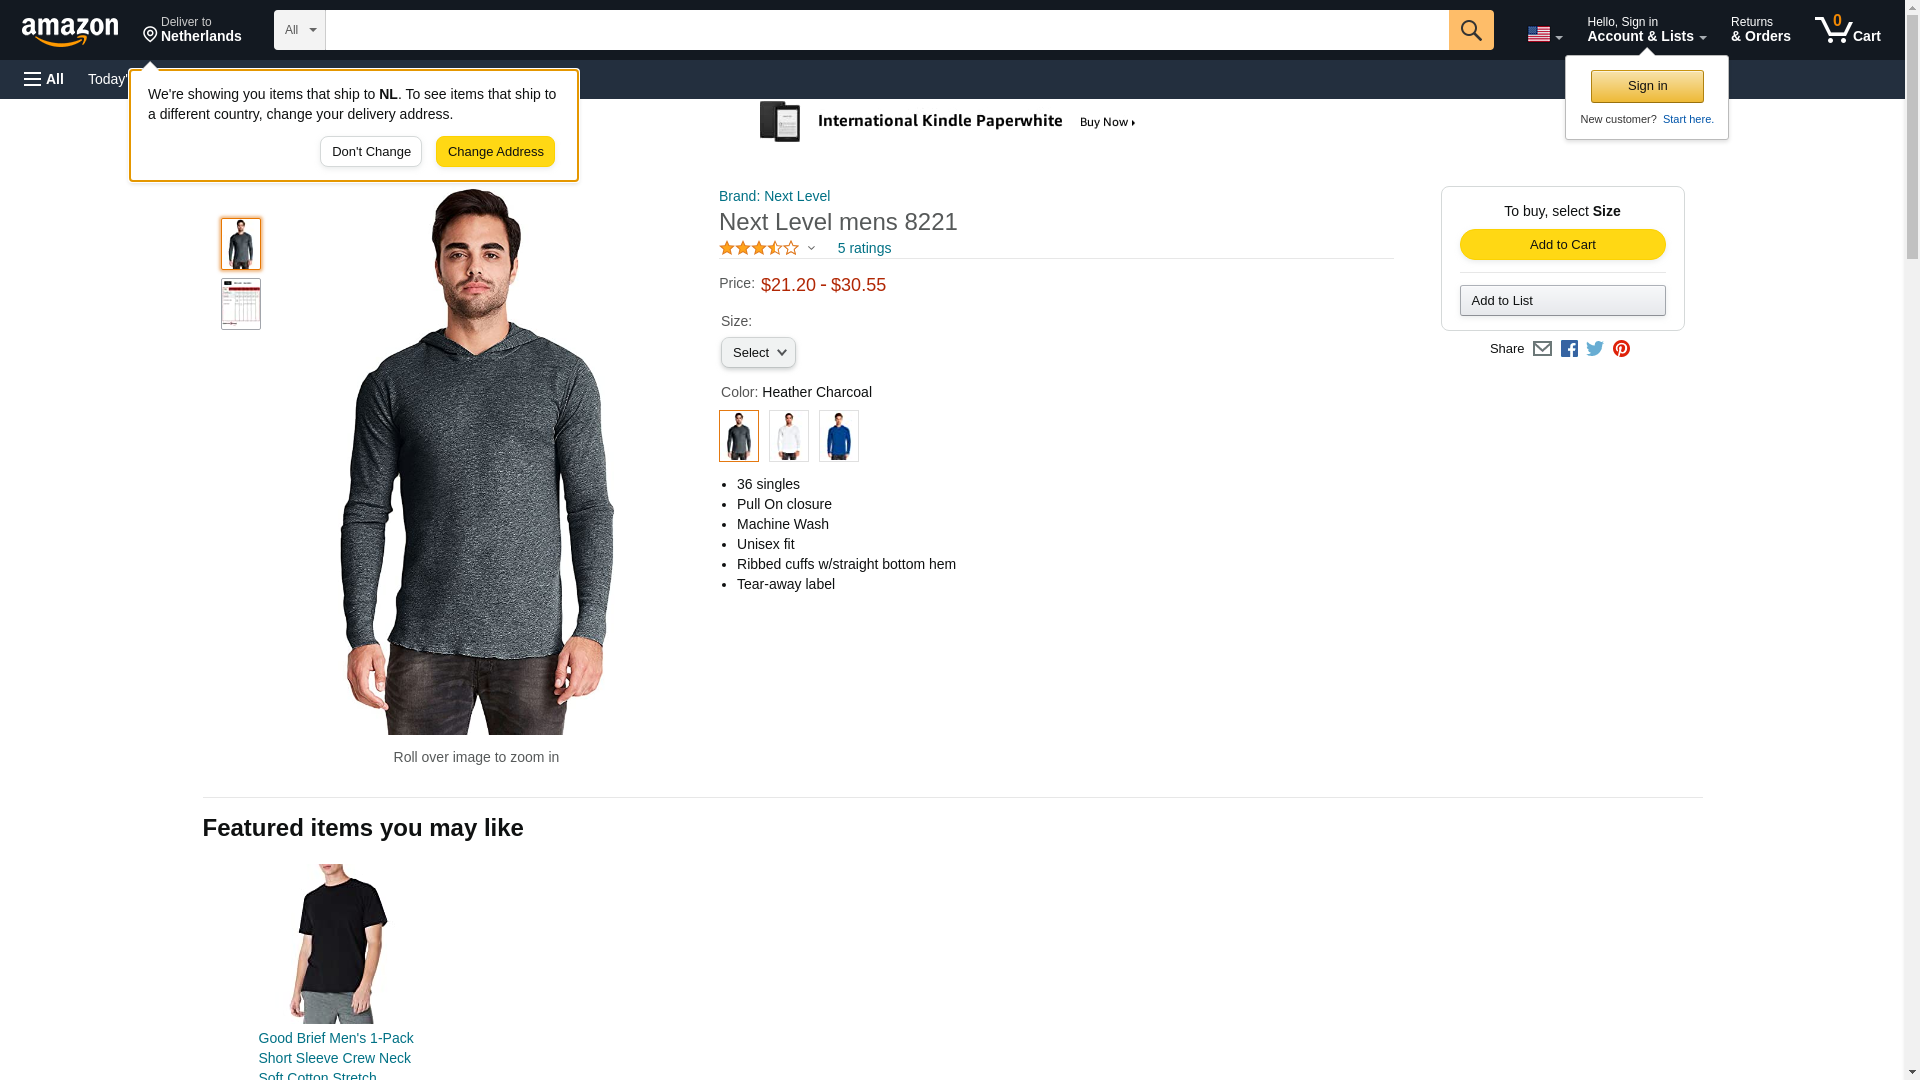Screen dimensions: 1920x1080
Task: Open the Size Select dropdown
Action: [758, 353]
